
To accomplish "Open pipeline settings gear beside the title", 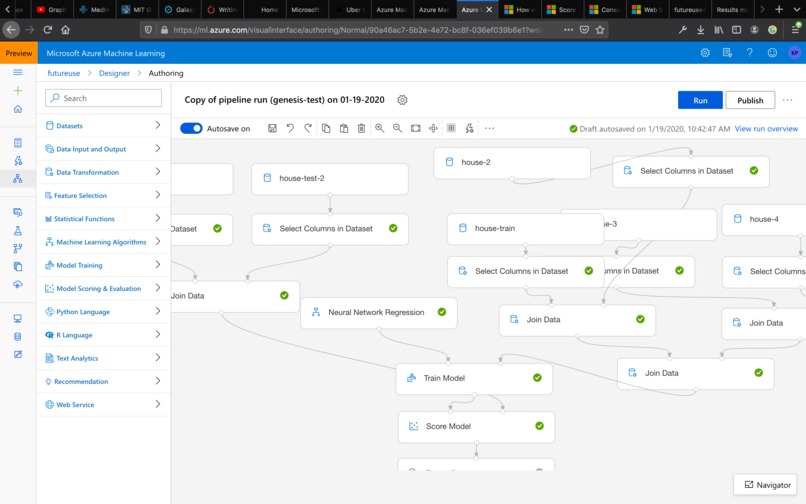I will 402,100.
